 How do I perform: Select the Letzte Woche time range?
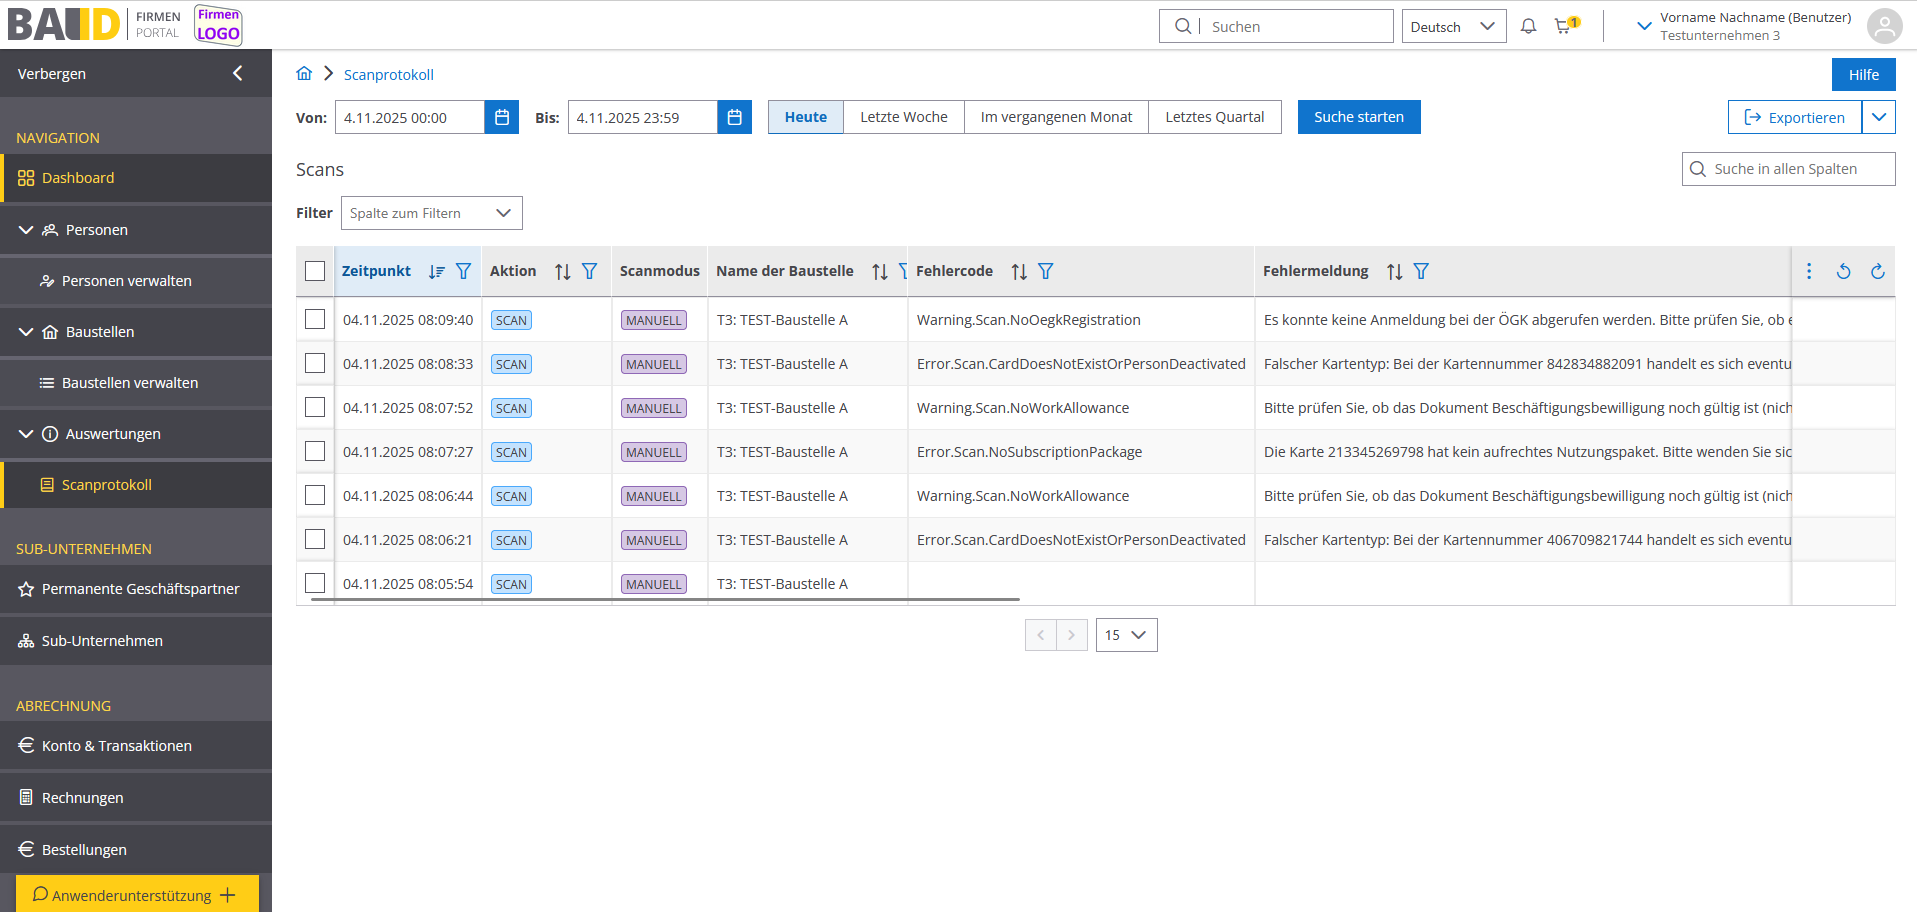pos(903,117)
